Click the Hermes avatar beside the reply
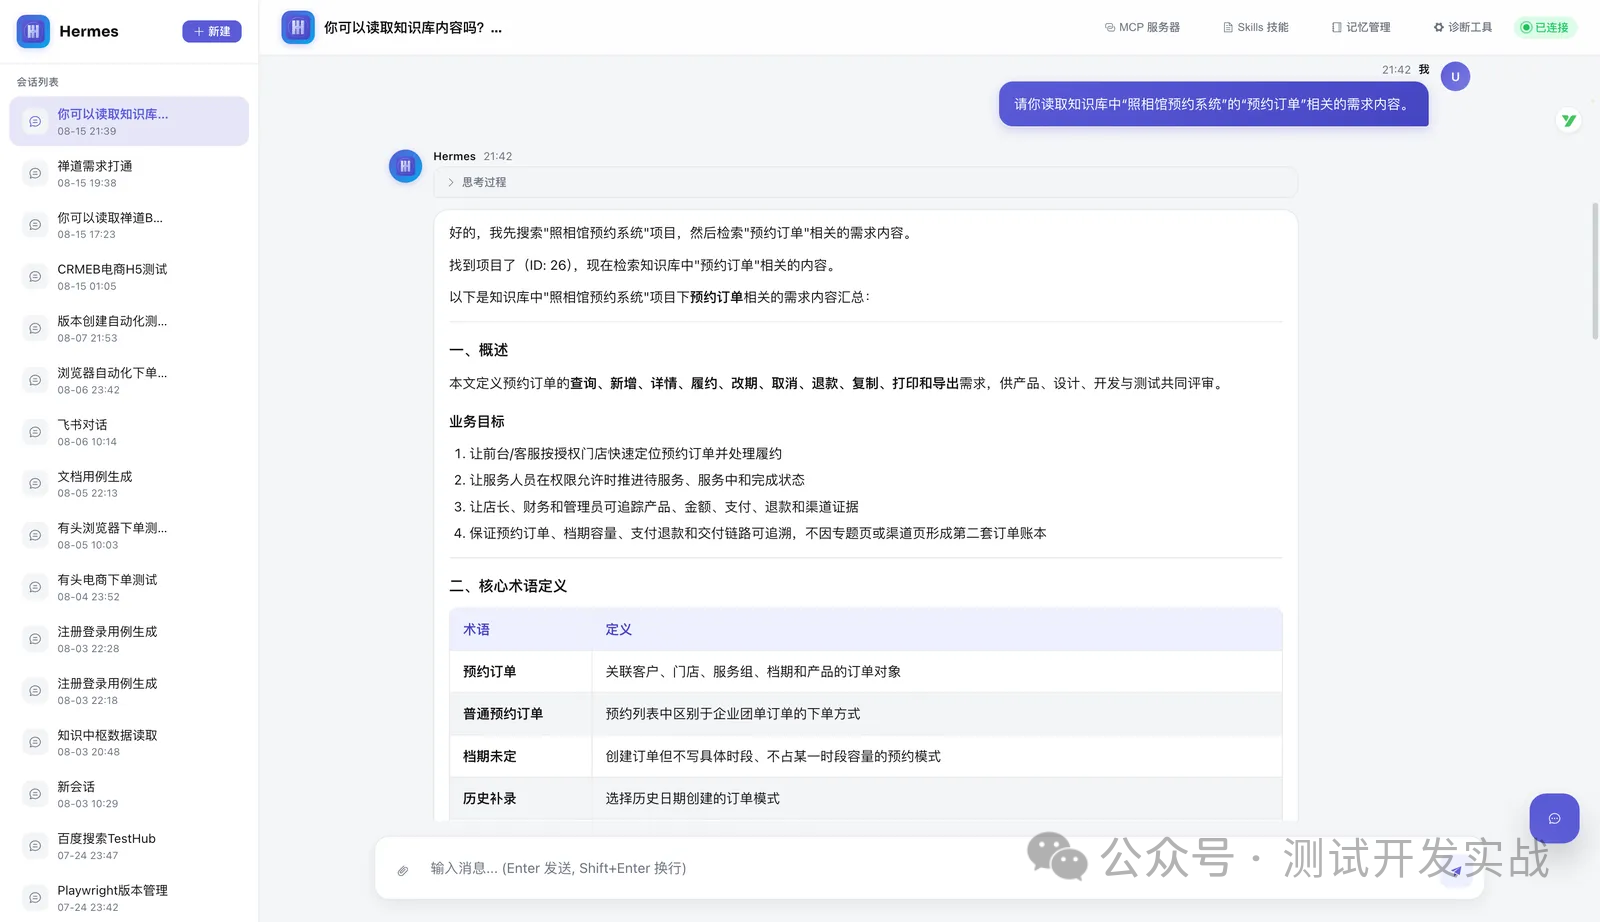Screen dimensions: 1600x922 (405, 166)
